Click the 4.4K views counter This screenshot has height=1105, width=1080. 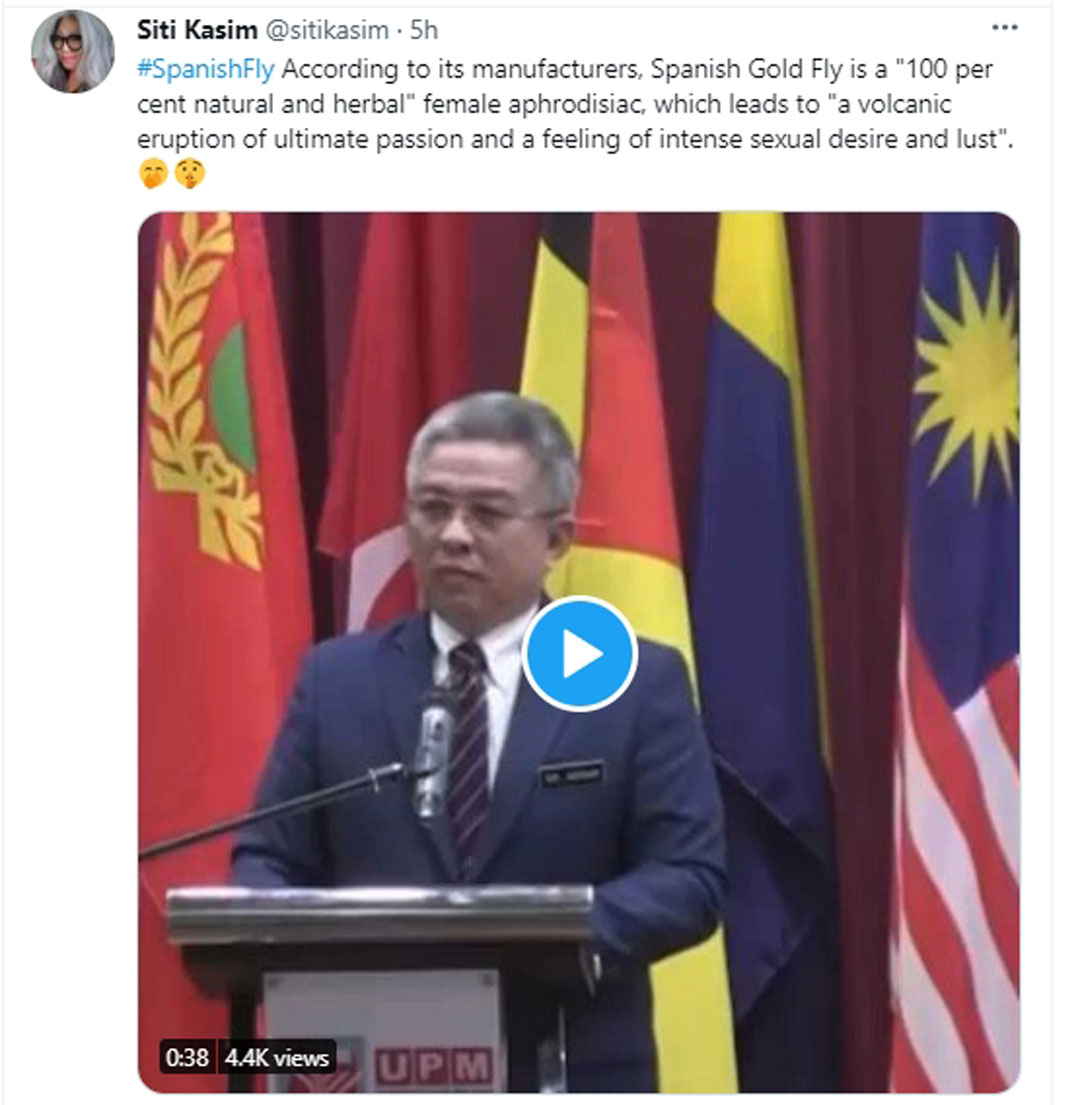coord(277,1057)
